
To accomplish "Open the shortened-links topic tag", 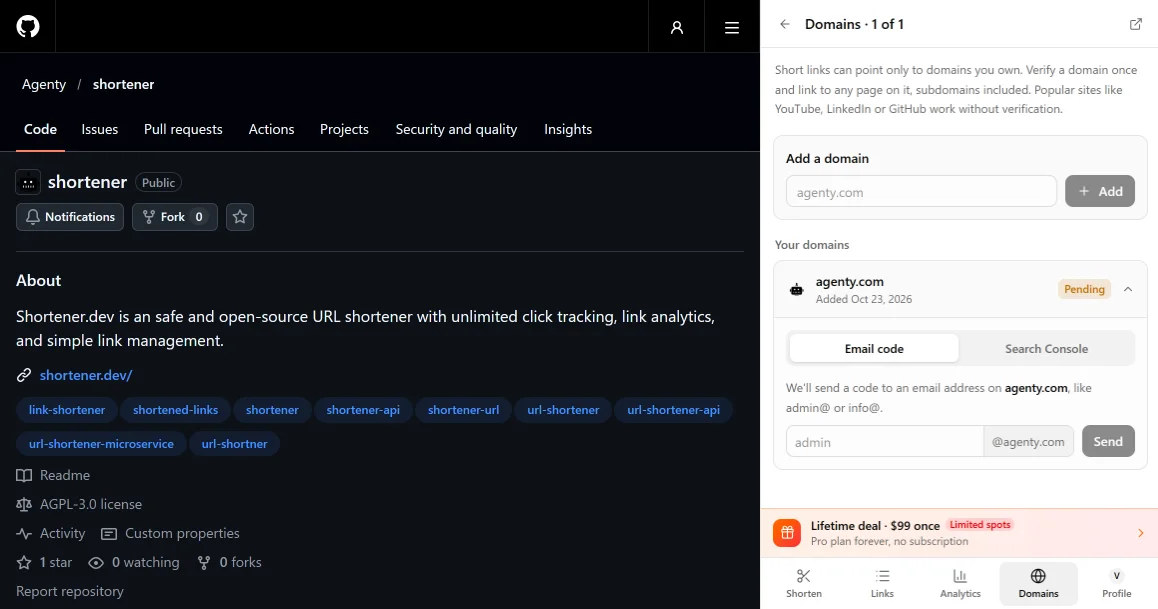I will pos(176,410).
